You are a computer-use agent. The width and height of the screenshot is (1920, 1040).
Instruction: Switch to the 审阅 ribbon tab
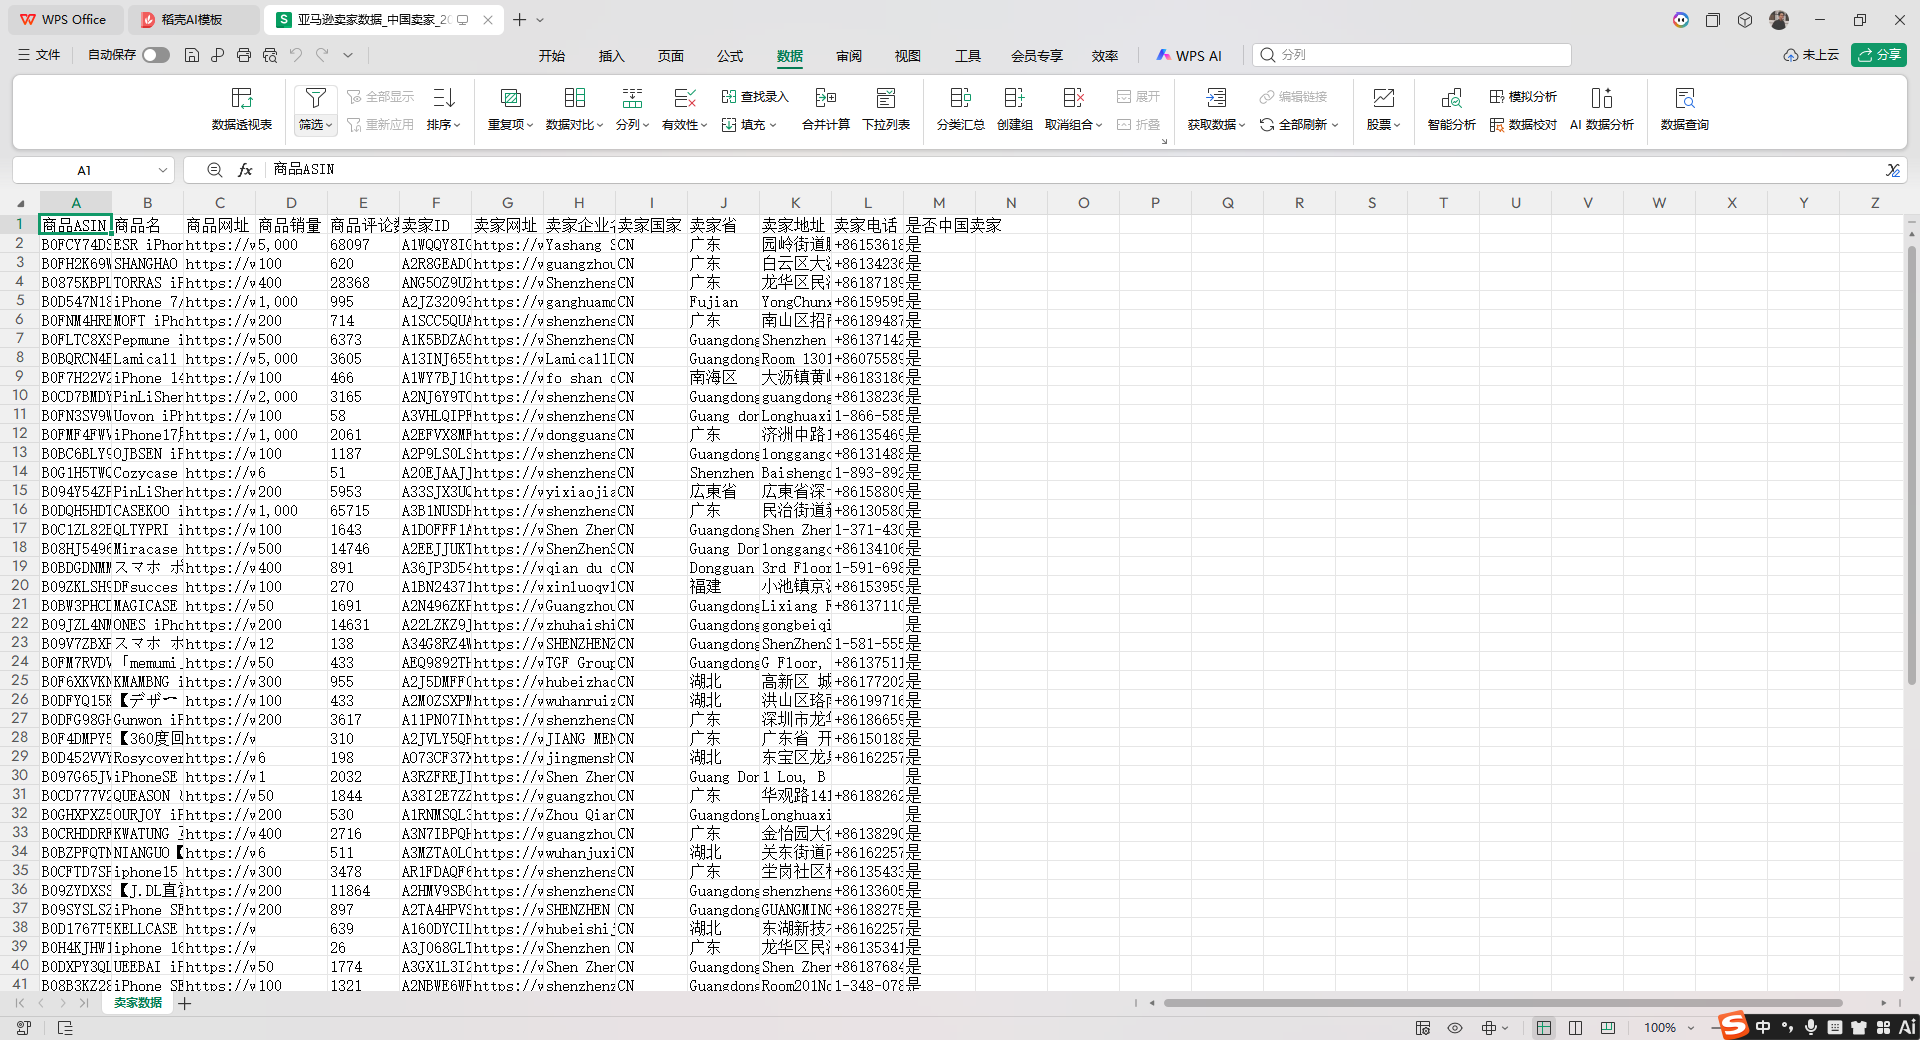(x=849, y=56)
